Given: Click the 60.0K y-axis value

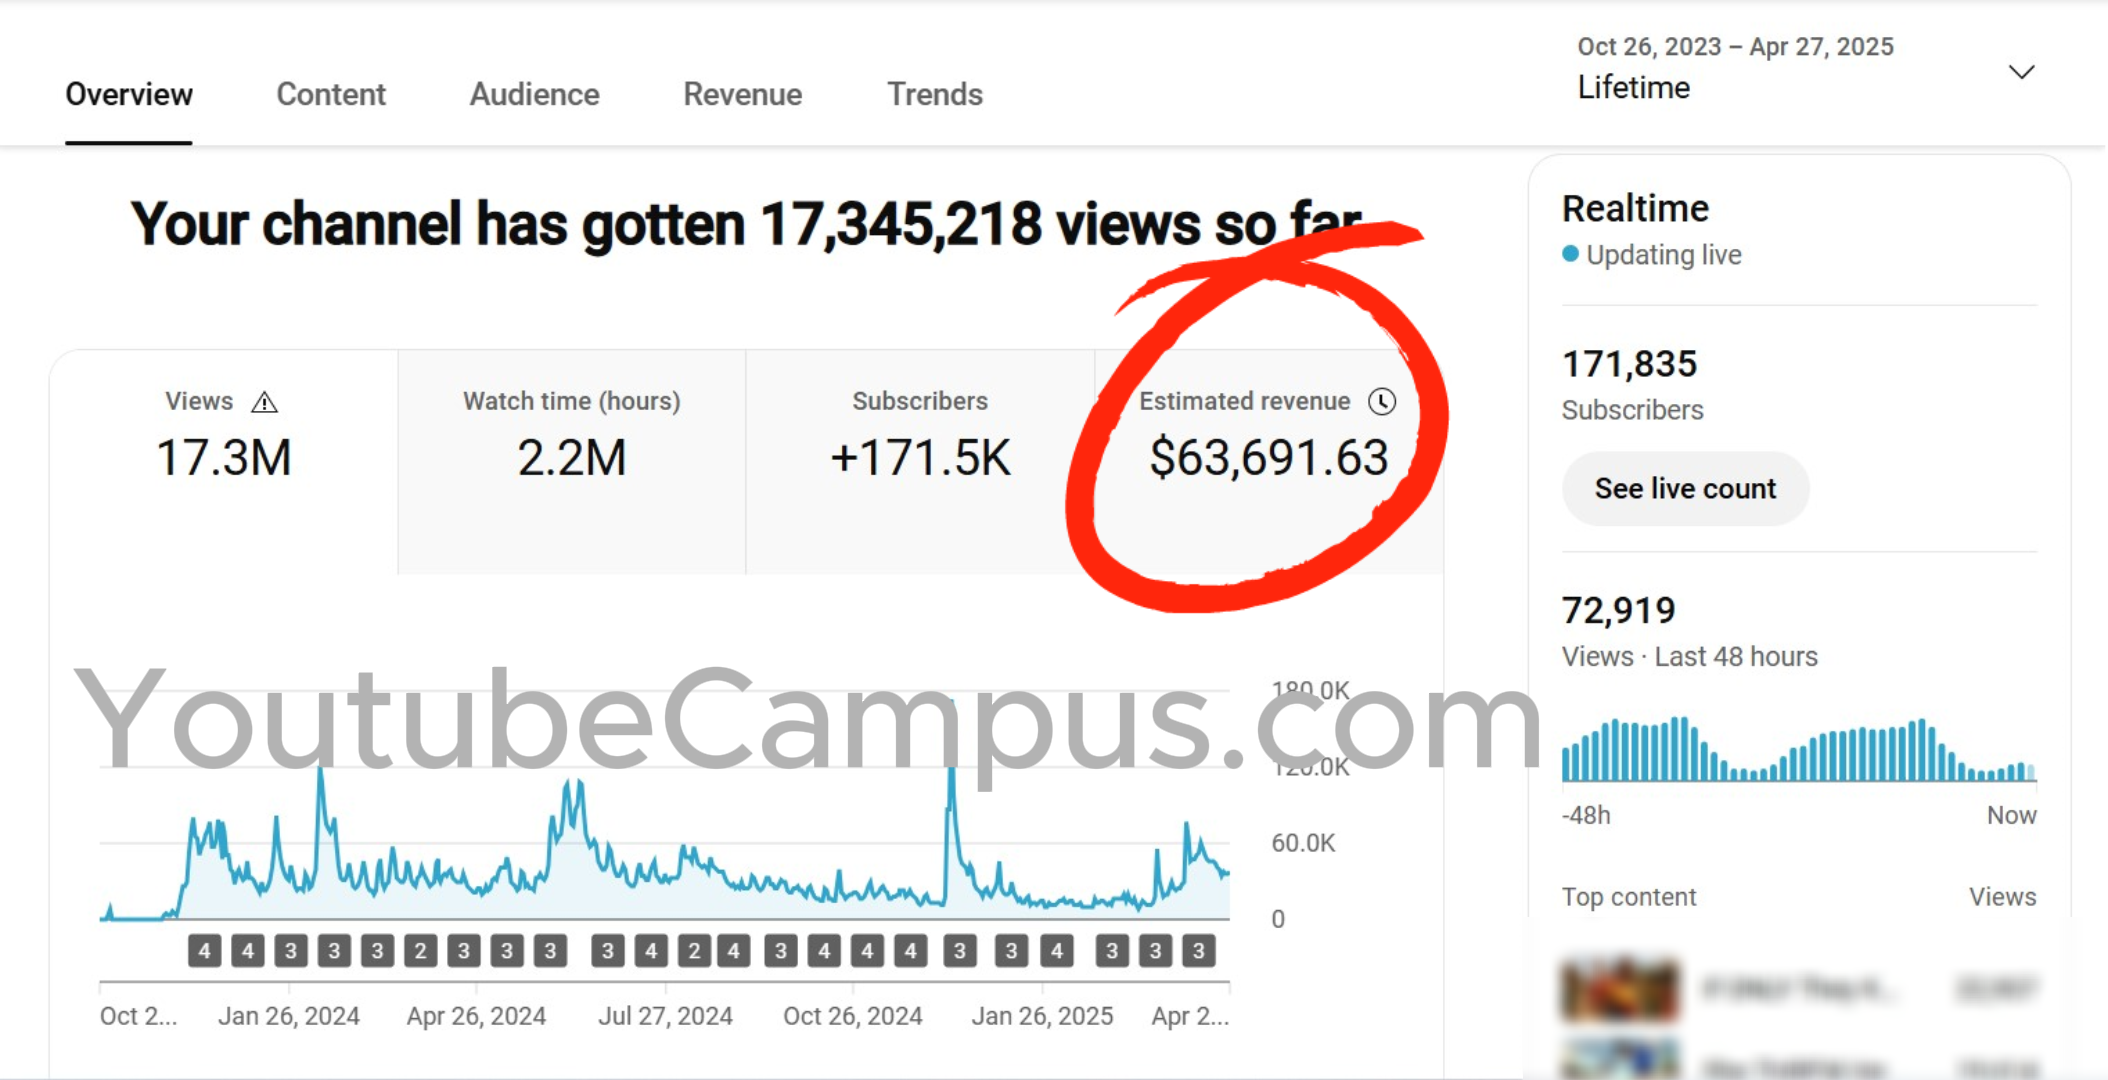Looking at the screenshot, I should pyautogui.click(x=1302, y=843).
